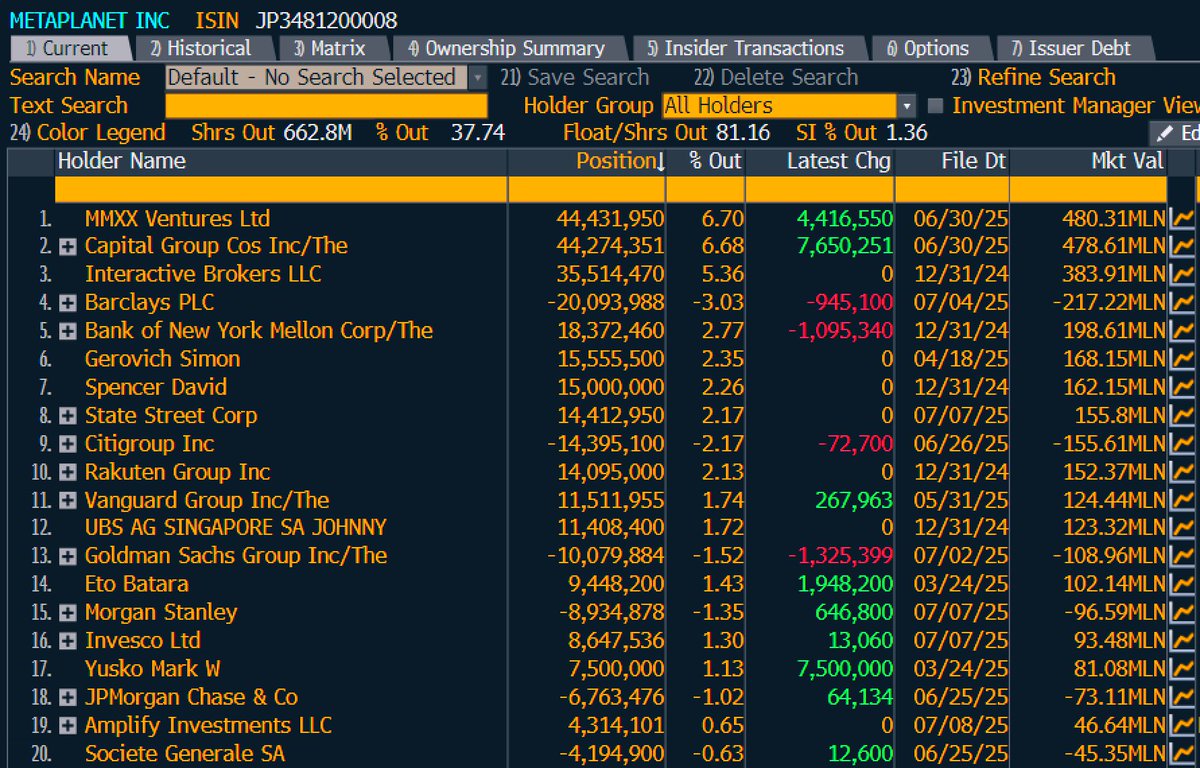Image resolution: width=1200 pixels, height=768 pixels.
Task: Open chart icon for State Street Corp row
Action: click(x=1181, y=415)
